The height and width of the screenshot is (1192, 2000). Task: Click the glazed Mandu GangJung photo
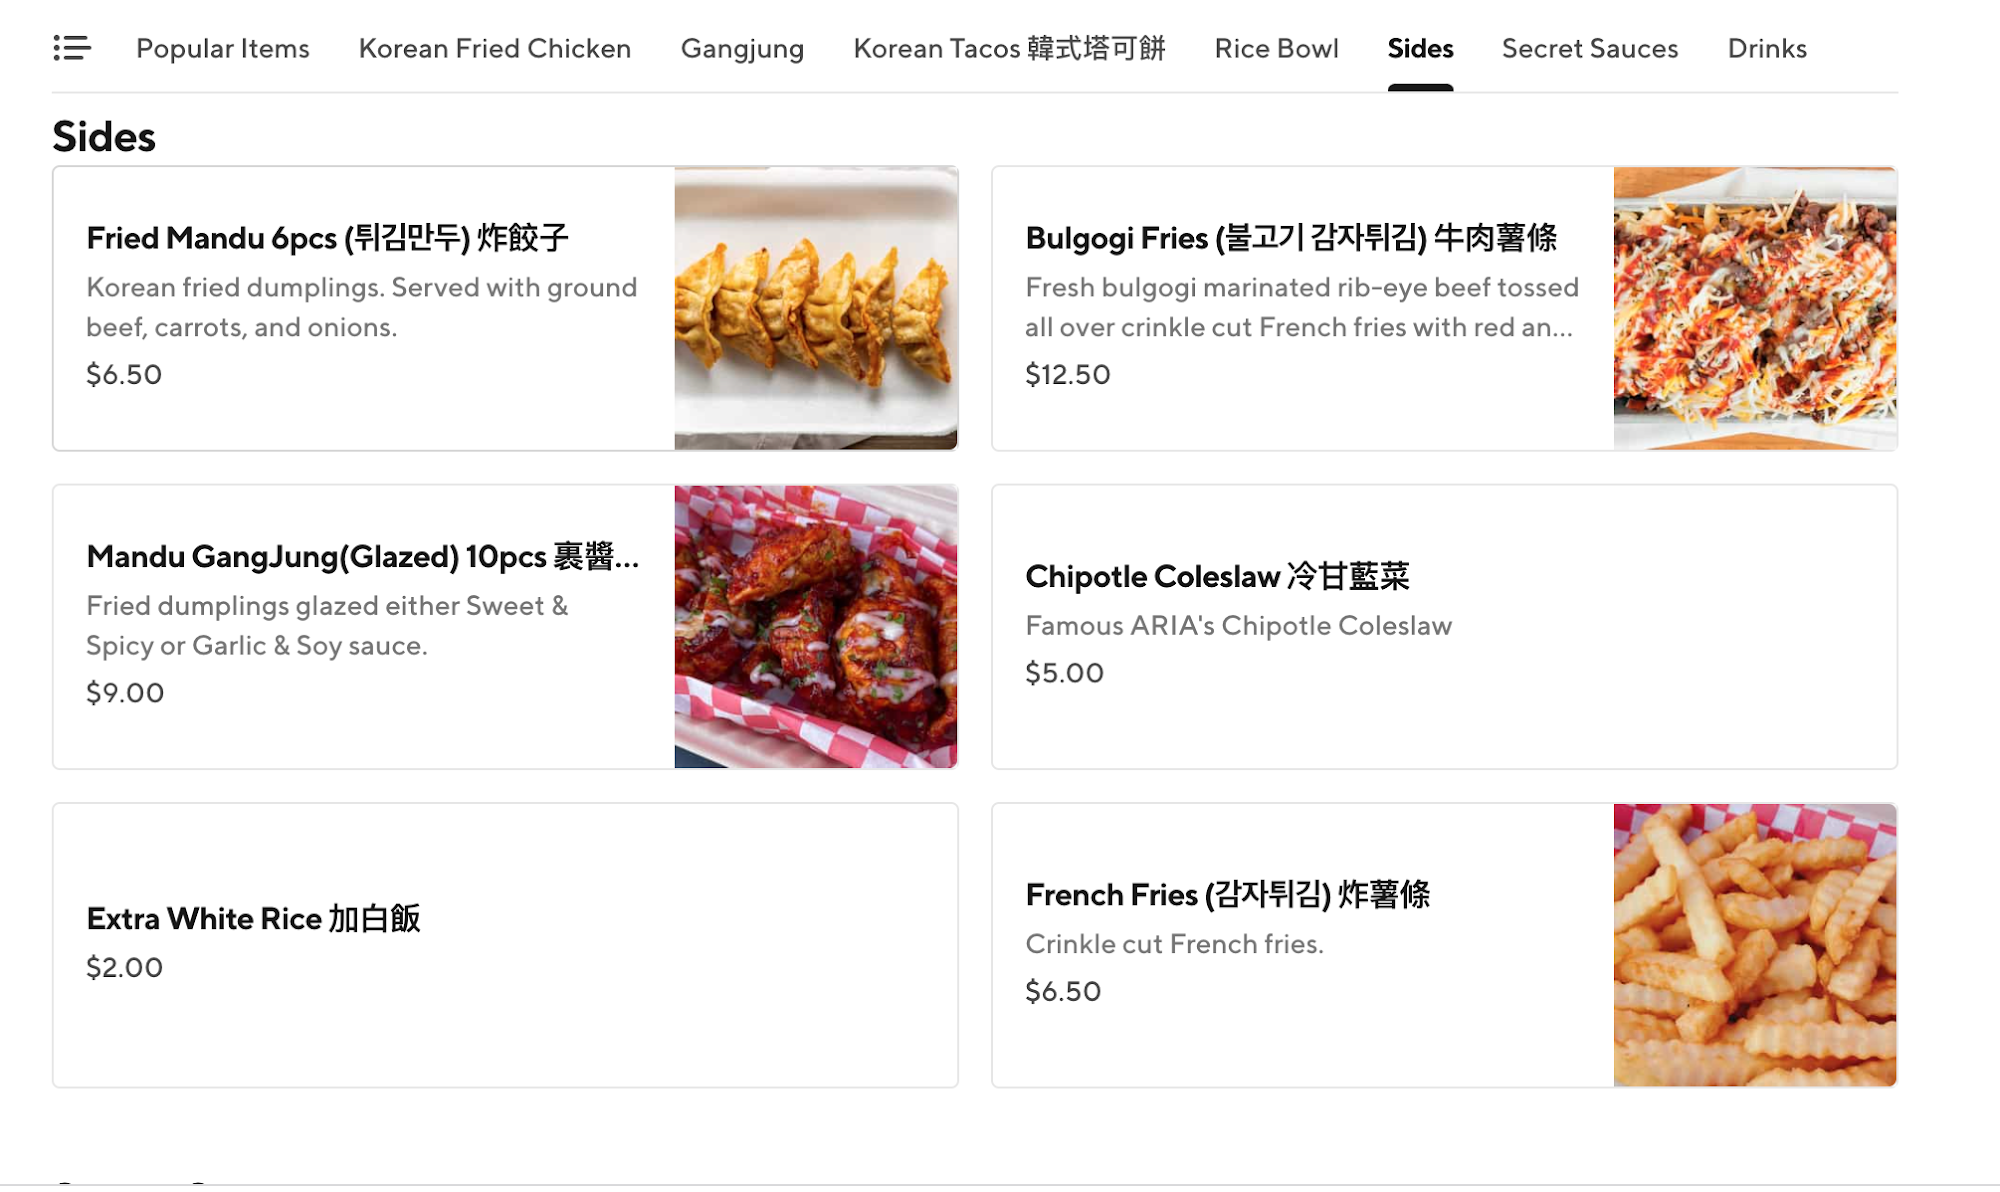click(x=816, y=627)
